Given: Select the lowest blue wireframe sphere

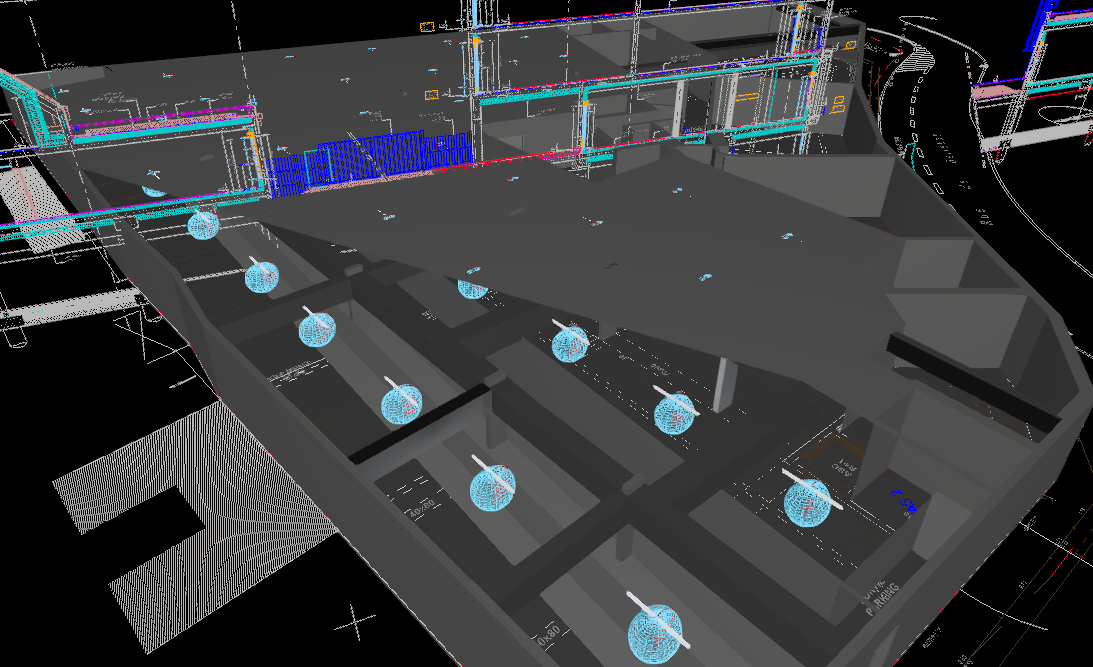Looking at the screenshot, I should [654, 633].
